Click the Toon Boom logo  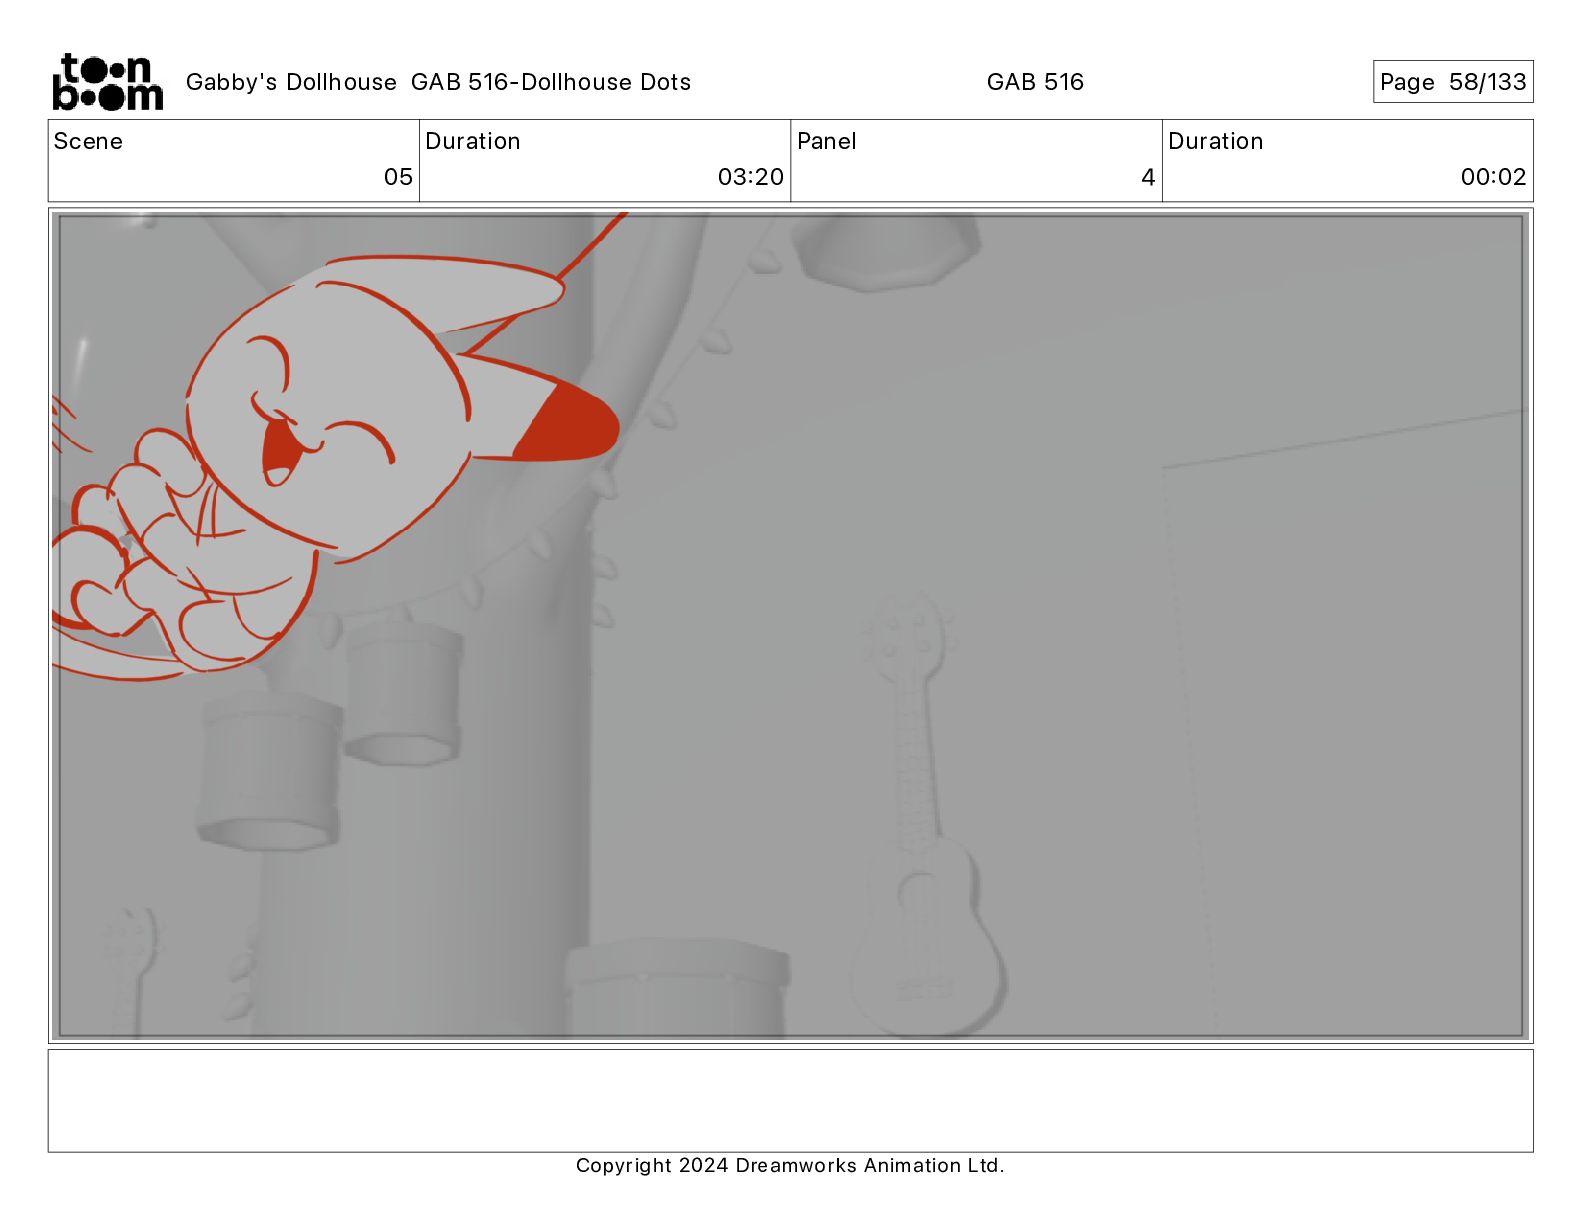click(x=108, y=82)
